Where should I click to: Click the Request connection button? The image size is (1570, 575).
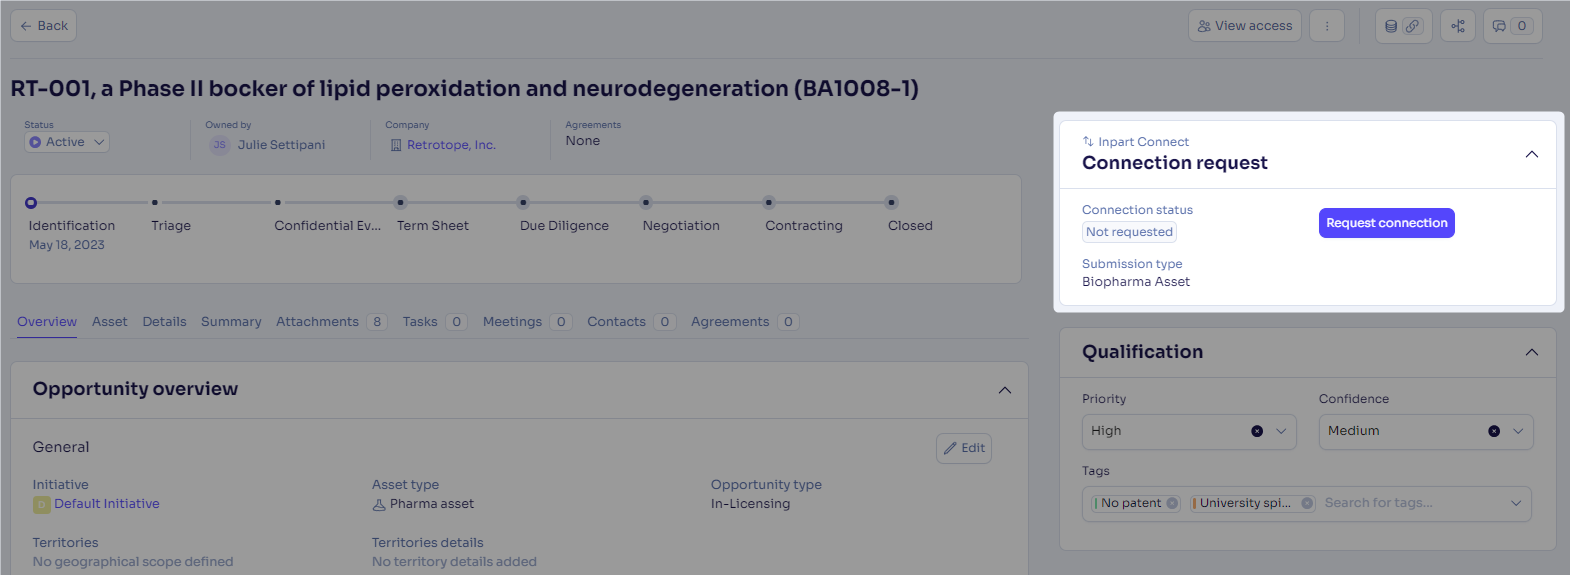coord(1386,223)
